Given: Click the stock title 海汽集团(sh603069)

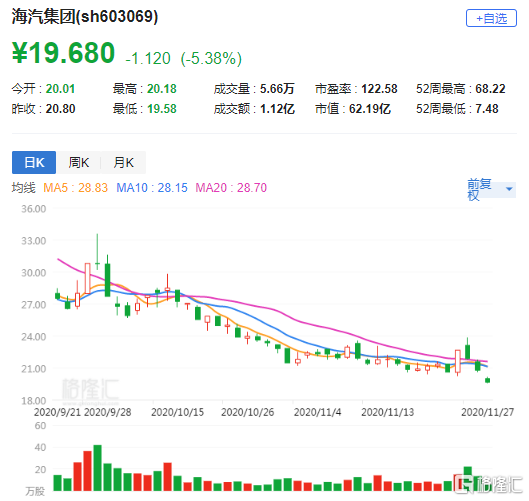Looking at the screenshot, I should point(85,16).
